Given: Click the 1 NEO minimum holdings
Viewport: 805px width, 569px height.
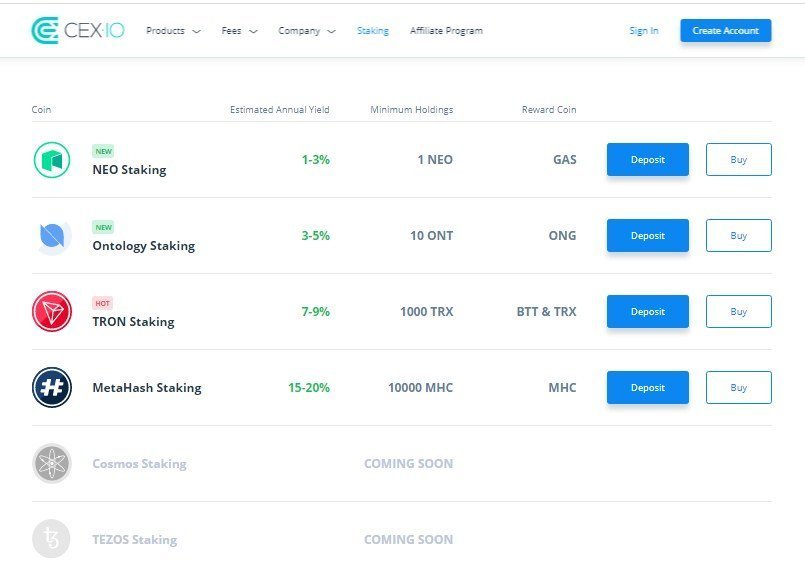Looking at the screenshot, I should pos(435,160).
